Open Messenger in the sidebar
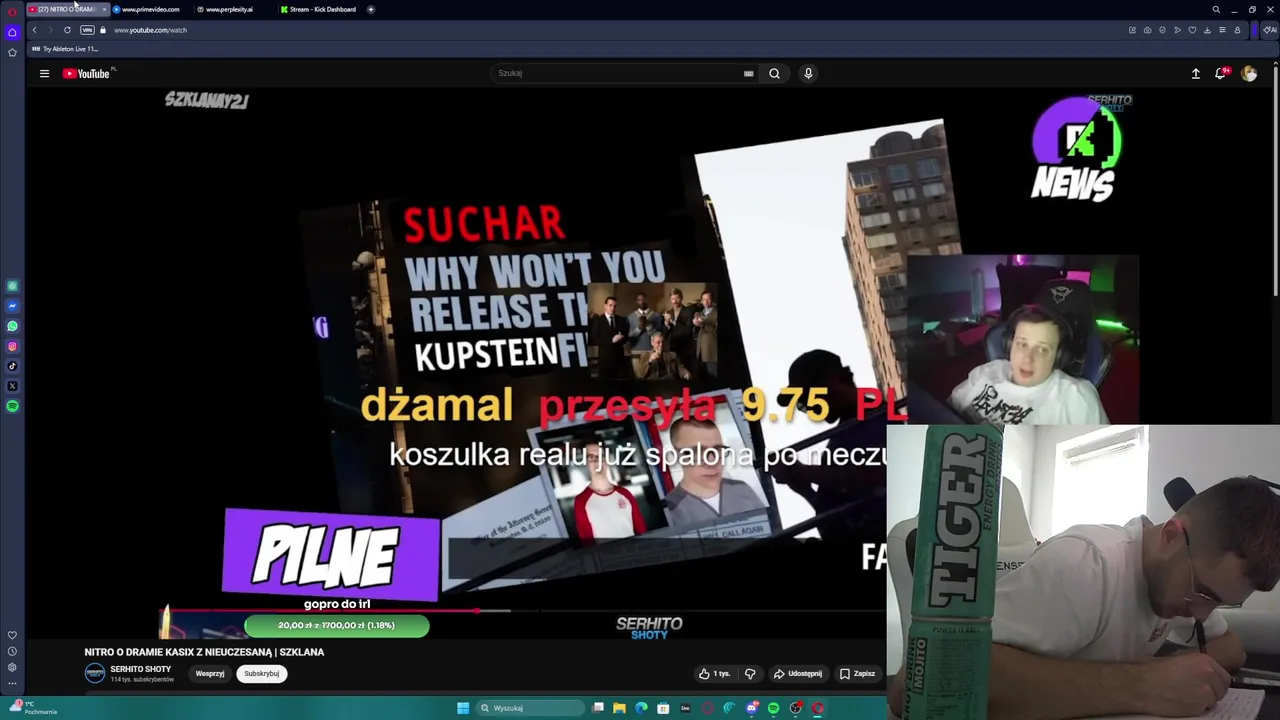This screenshot has height=720, width=1280. click(12, 306)
